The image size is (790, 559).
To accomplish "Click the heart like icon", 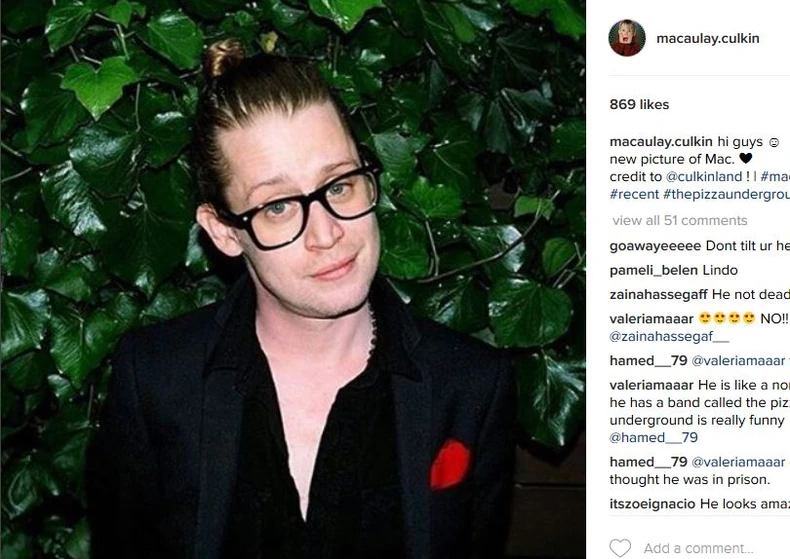I will [x=620, y=548].
